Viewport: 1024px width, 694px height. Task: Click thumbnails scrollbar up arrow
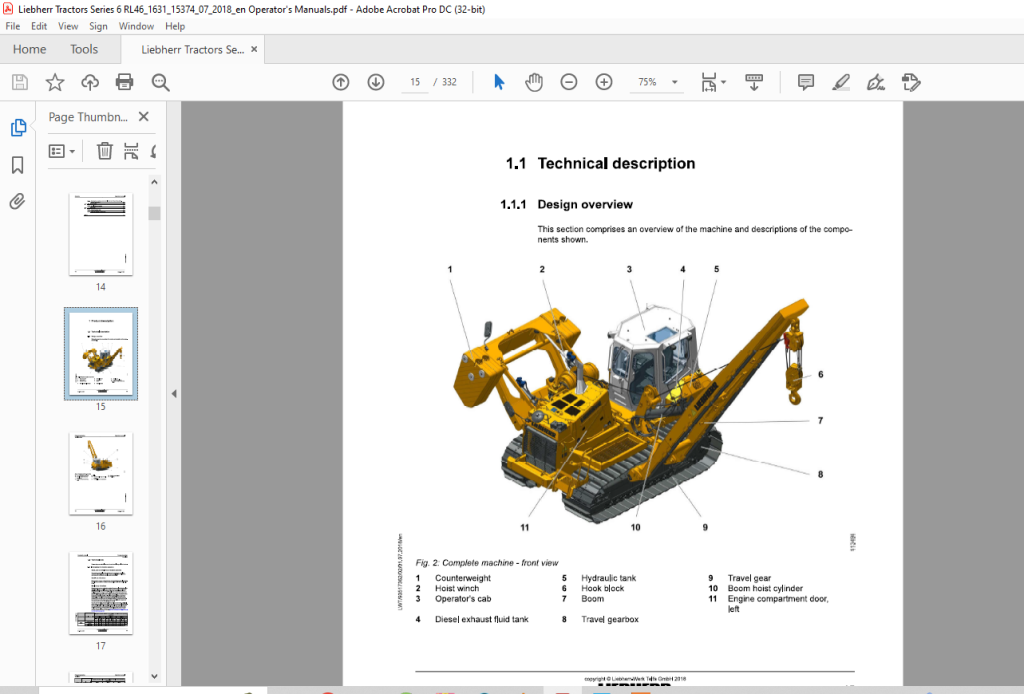154,182
